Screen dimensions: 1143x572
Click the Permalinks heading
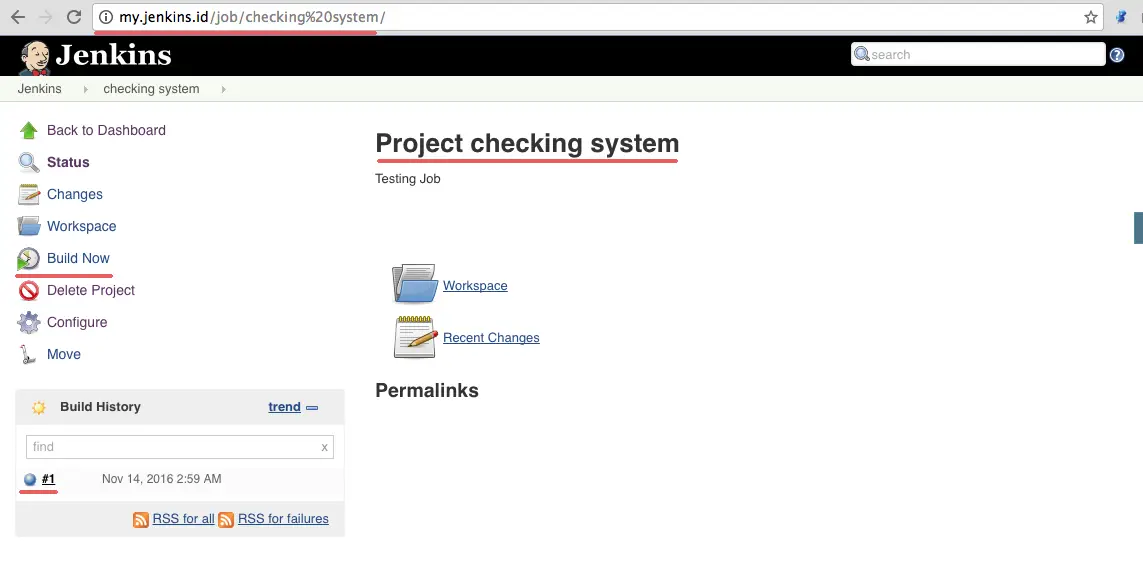coord(427,391)
